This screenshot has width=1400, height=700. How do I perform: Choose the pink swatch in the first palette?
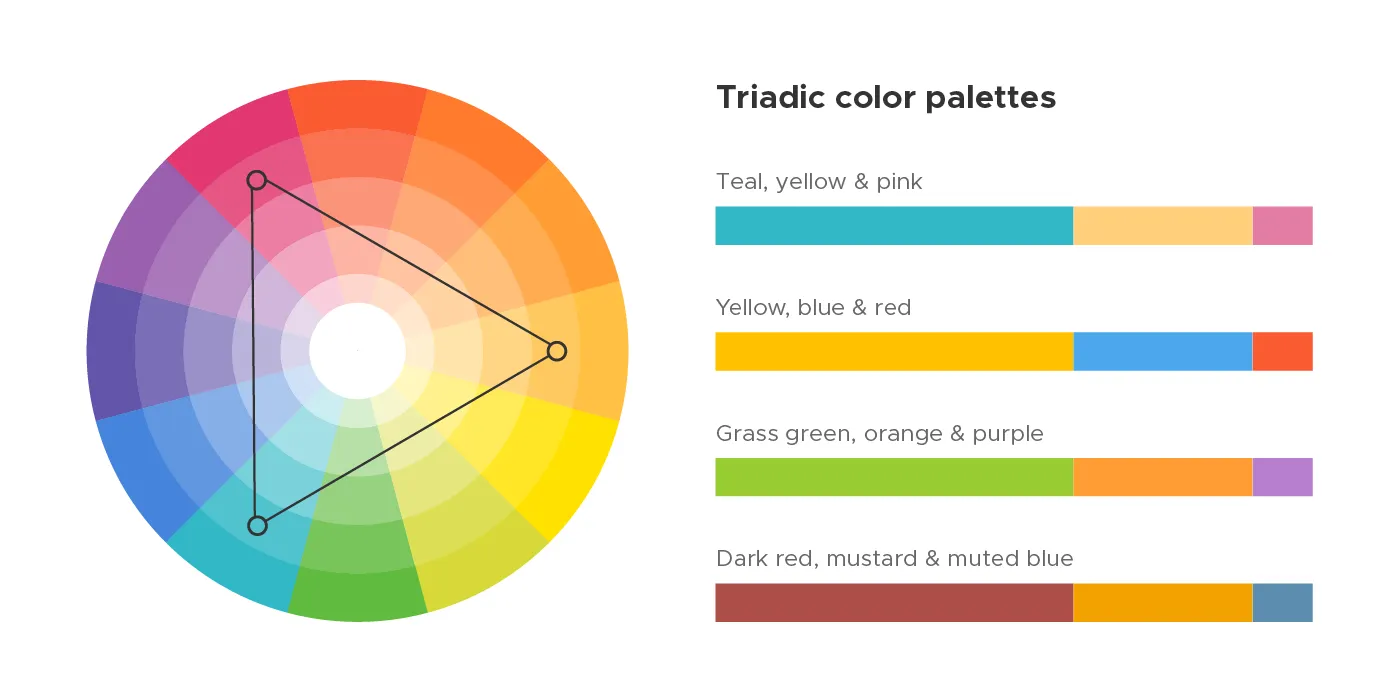tap(1282, 226)
